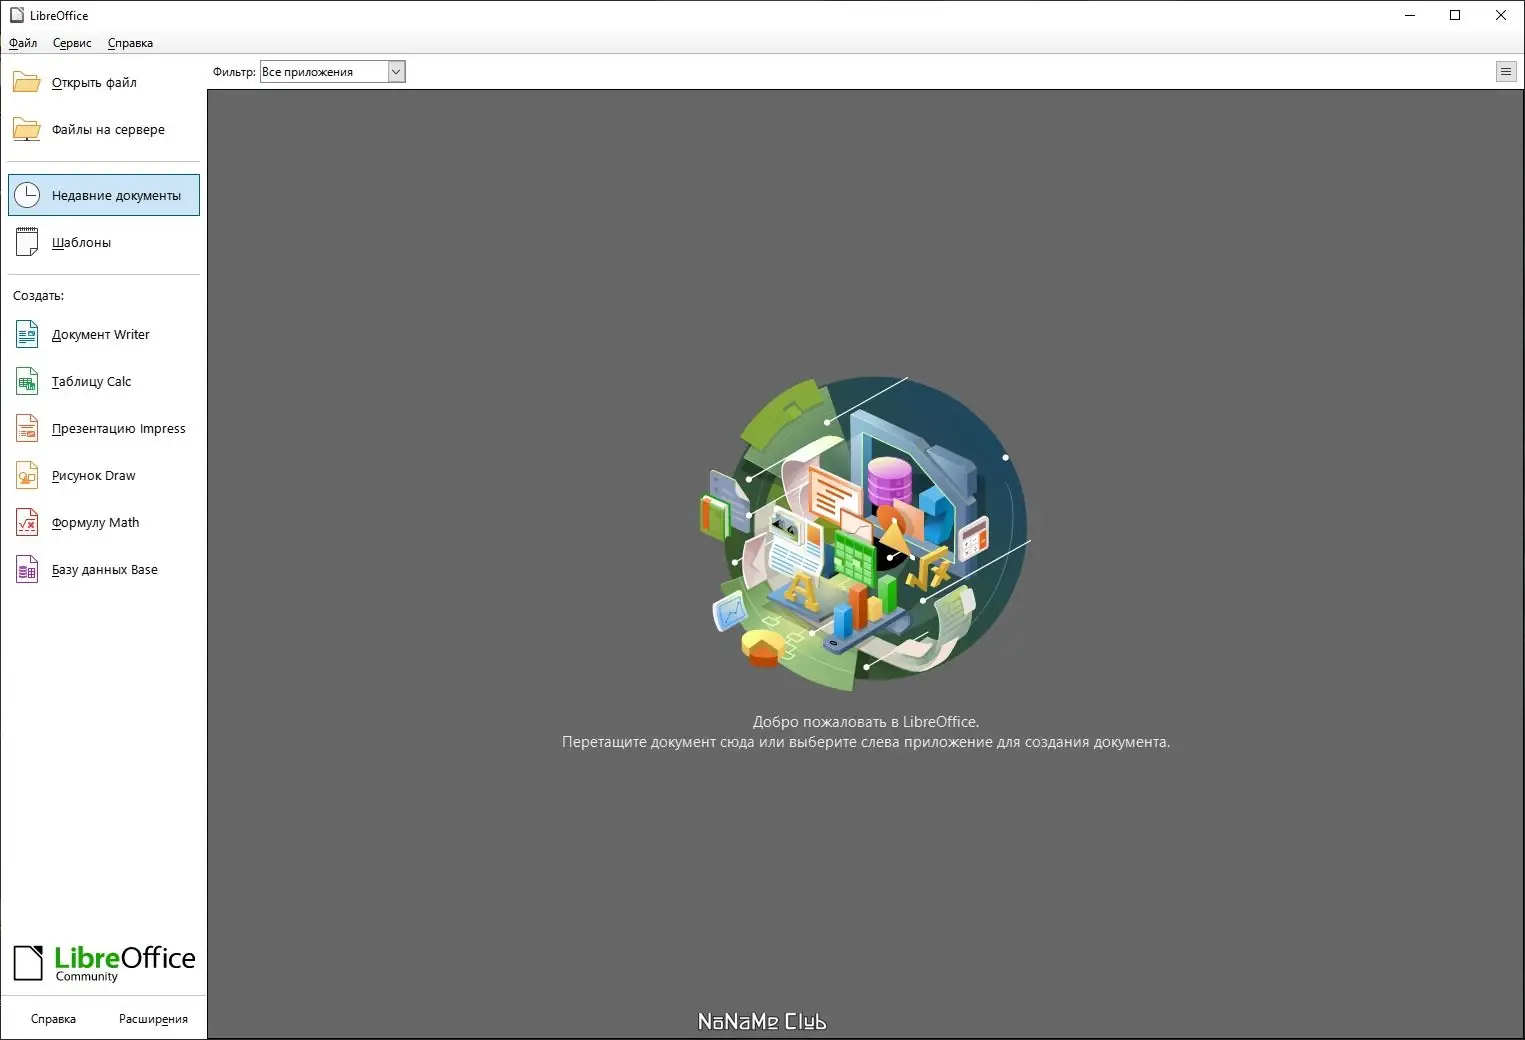Open the Сервис menu

tap(71, 43)
